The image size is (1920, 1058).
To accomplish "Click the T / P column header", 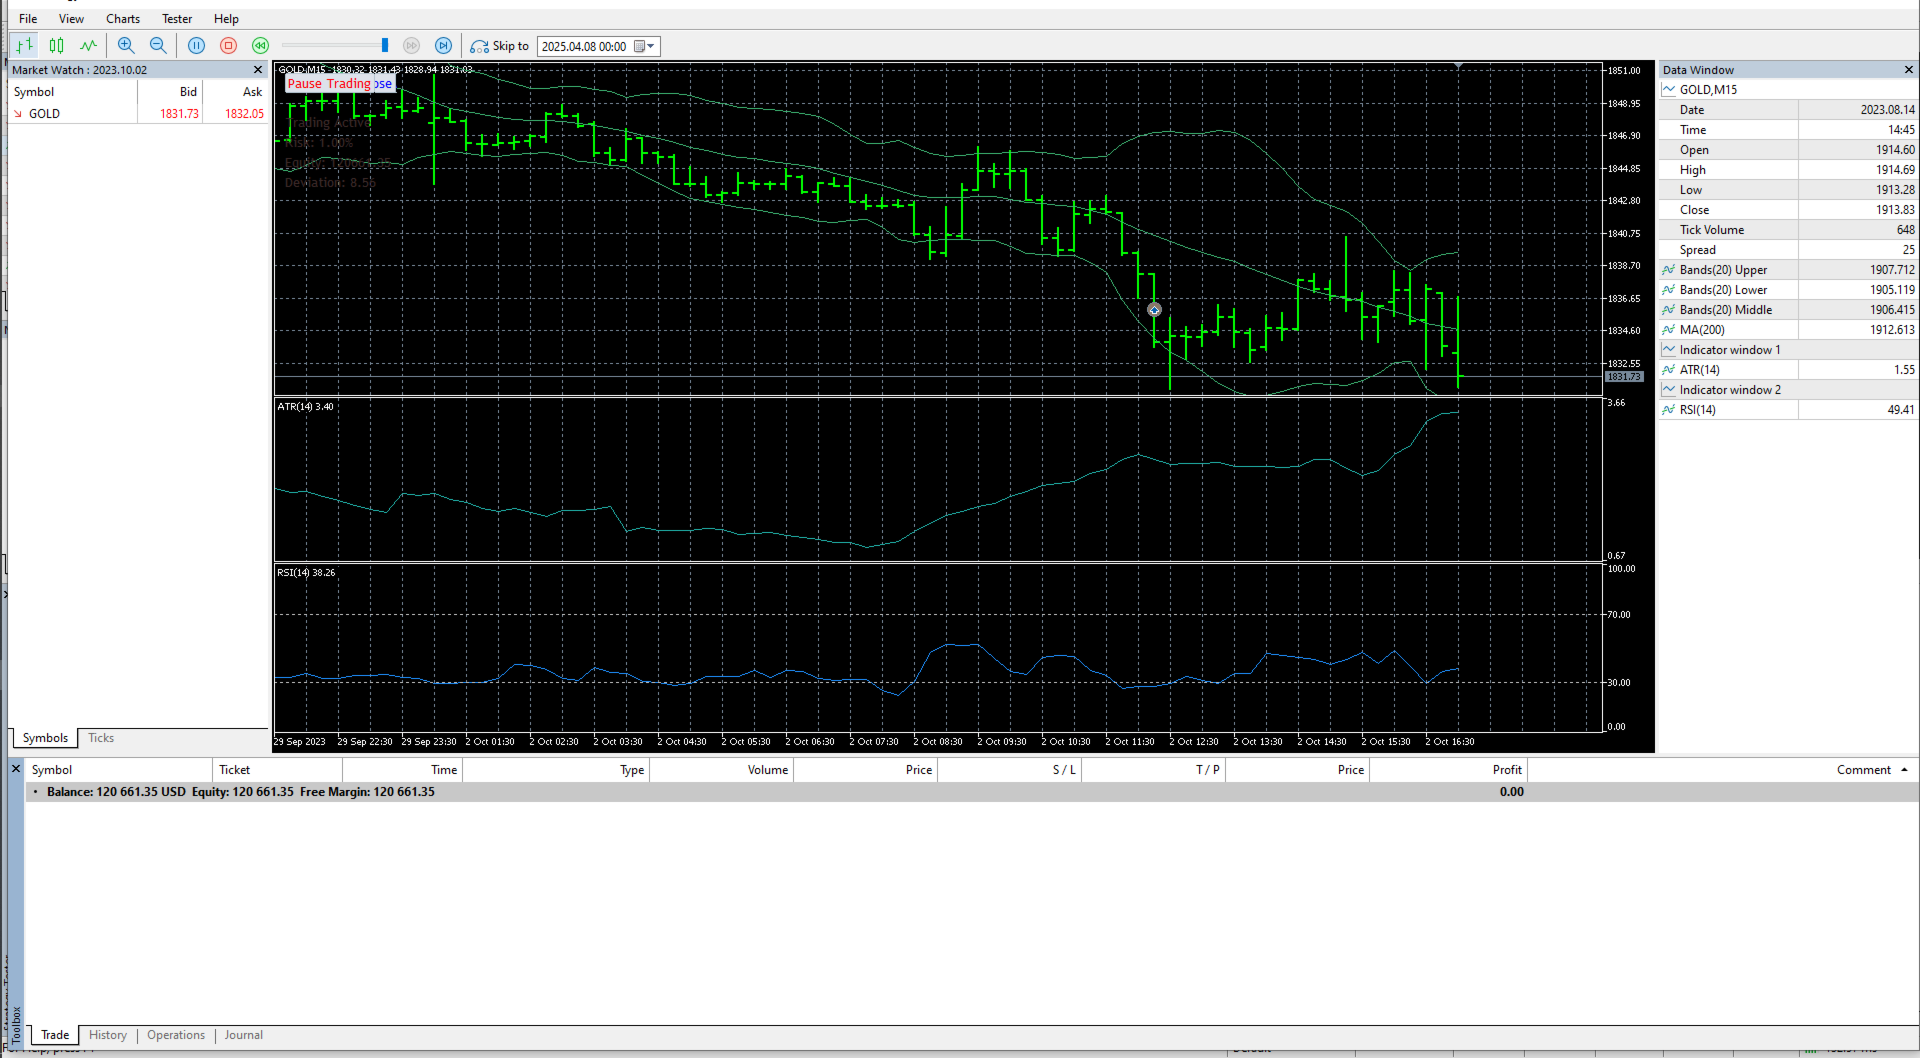I will [1154, 770].
